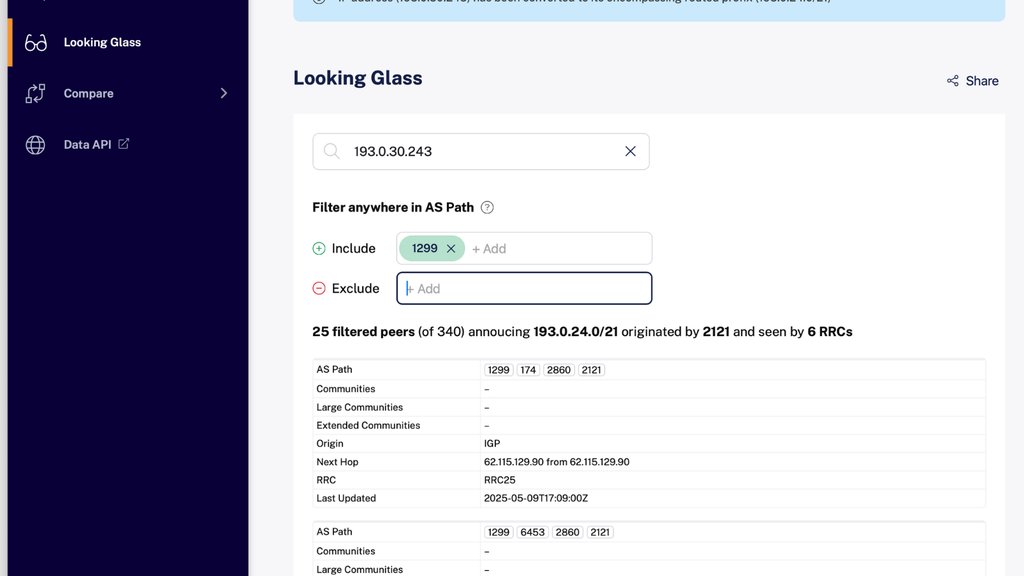Click the Share button label
The width and height of the screenshot is (1024, 576).
(x=982, y=81)
